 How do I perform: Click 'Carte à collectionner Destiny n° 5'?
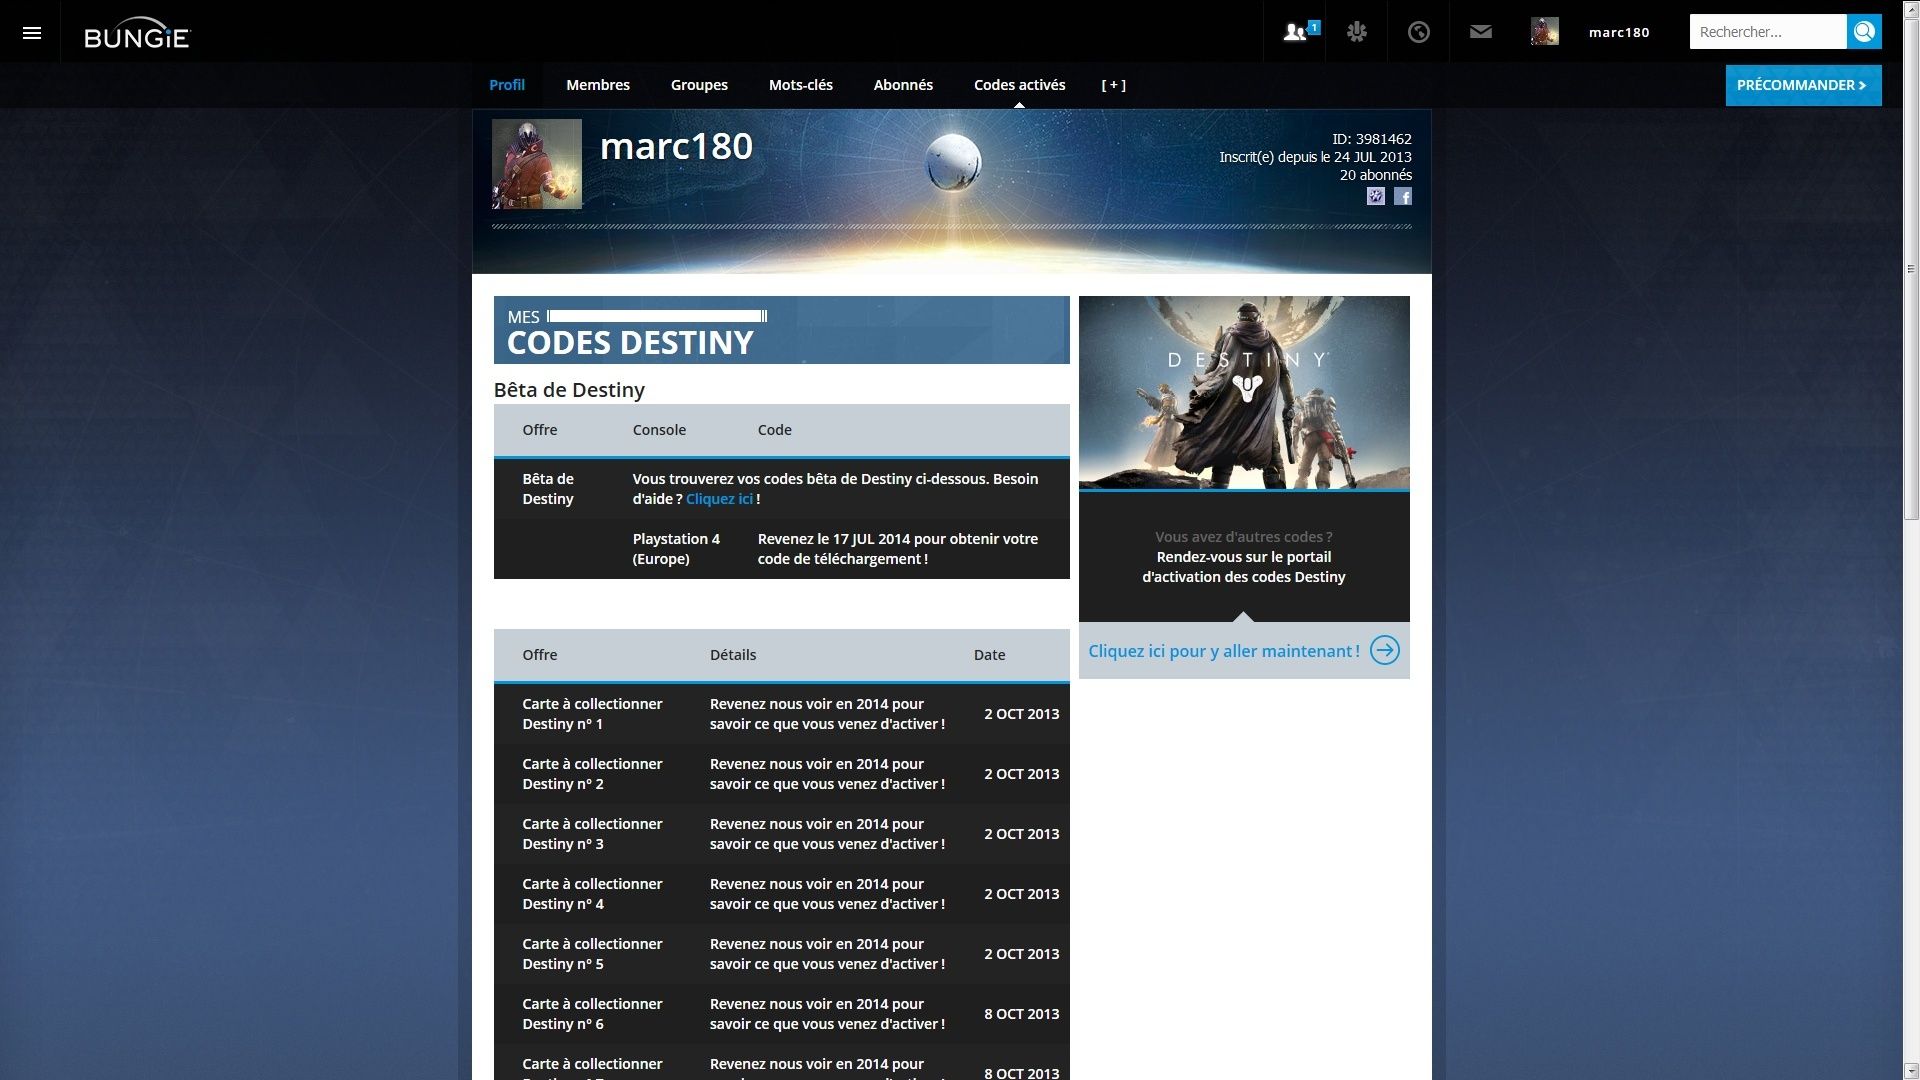[592, 954]
